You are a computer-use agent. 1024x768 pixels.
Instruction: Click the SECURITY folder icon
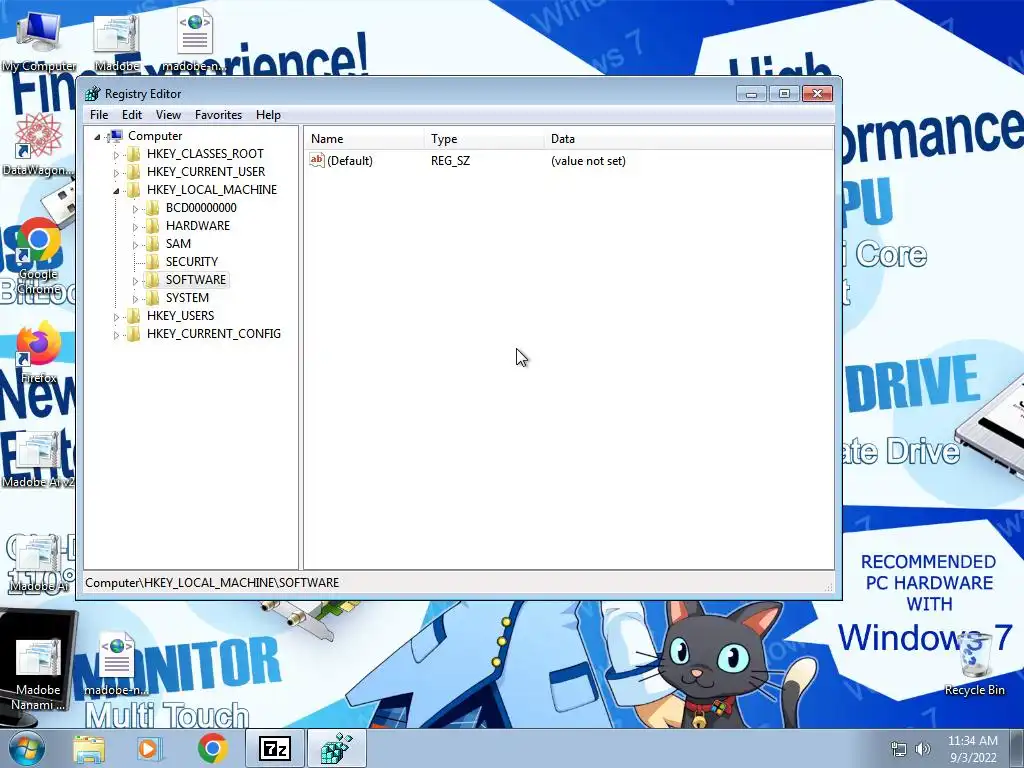(152, 261)
